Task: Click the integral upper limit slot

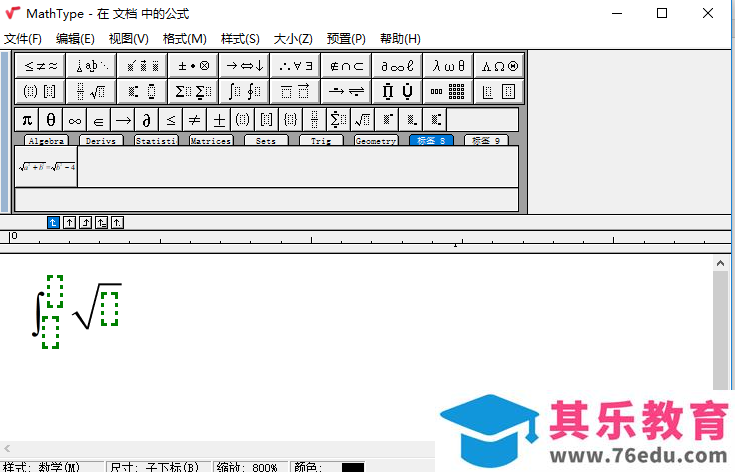Action: click(55, 291)
